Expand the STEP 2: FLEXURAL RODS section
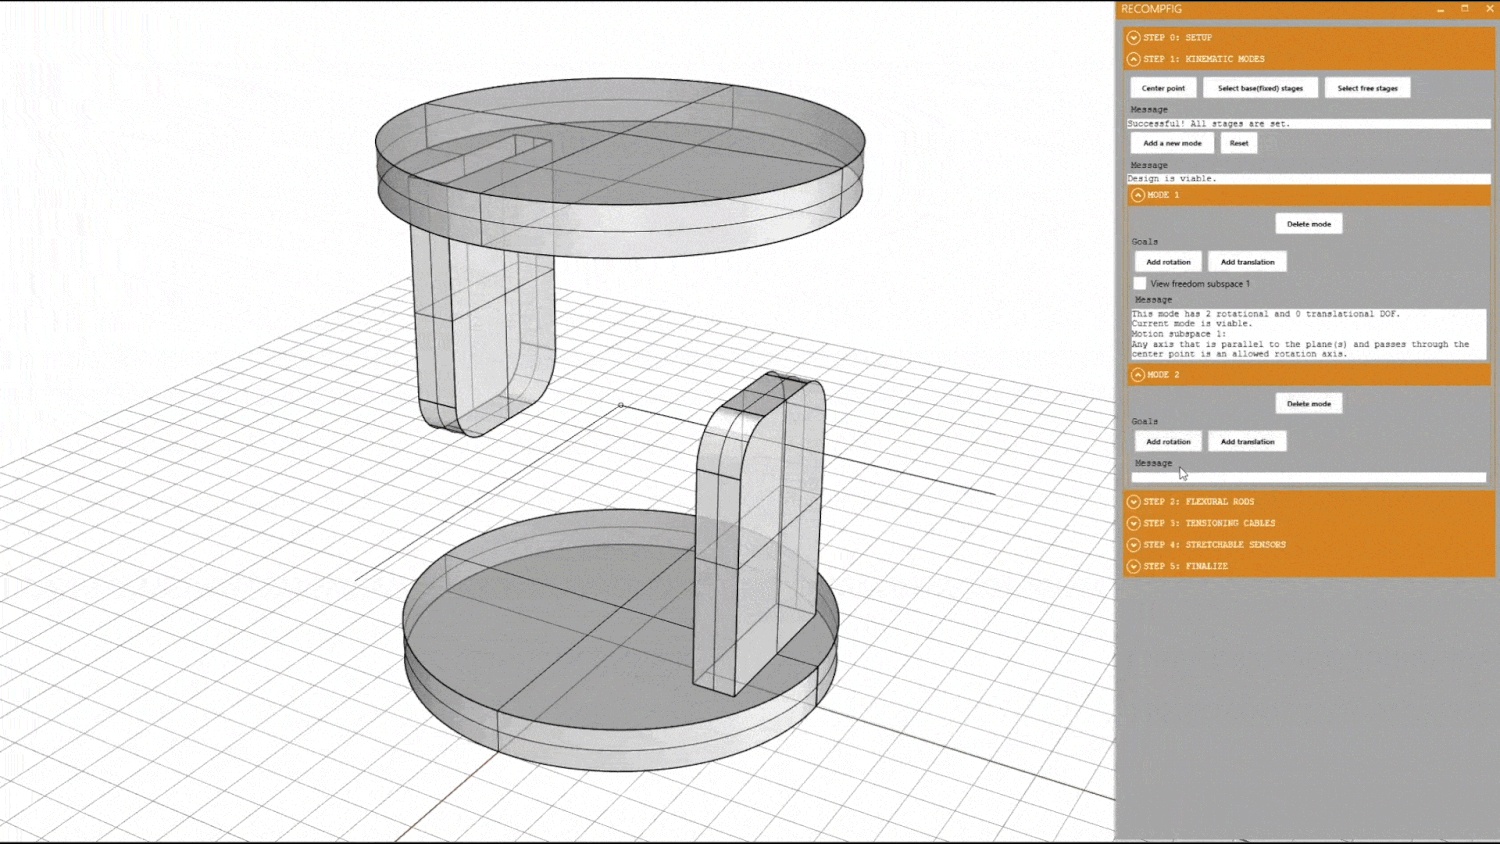1500x844 pixels. (1133, 501)
